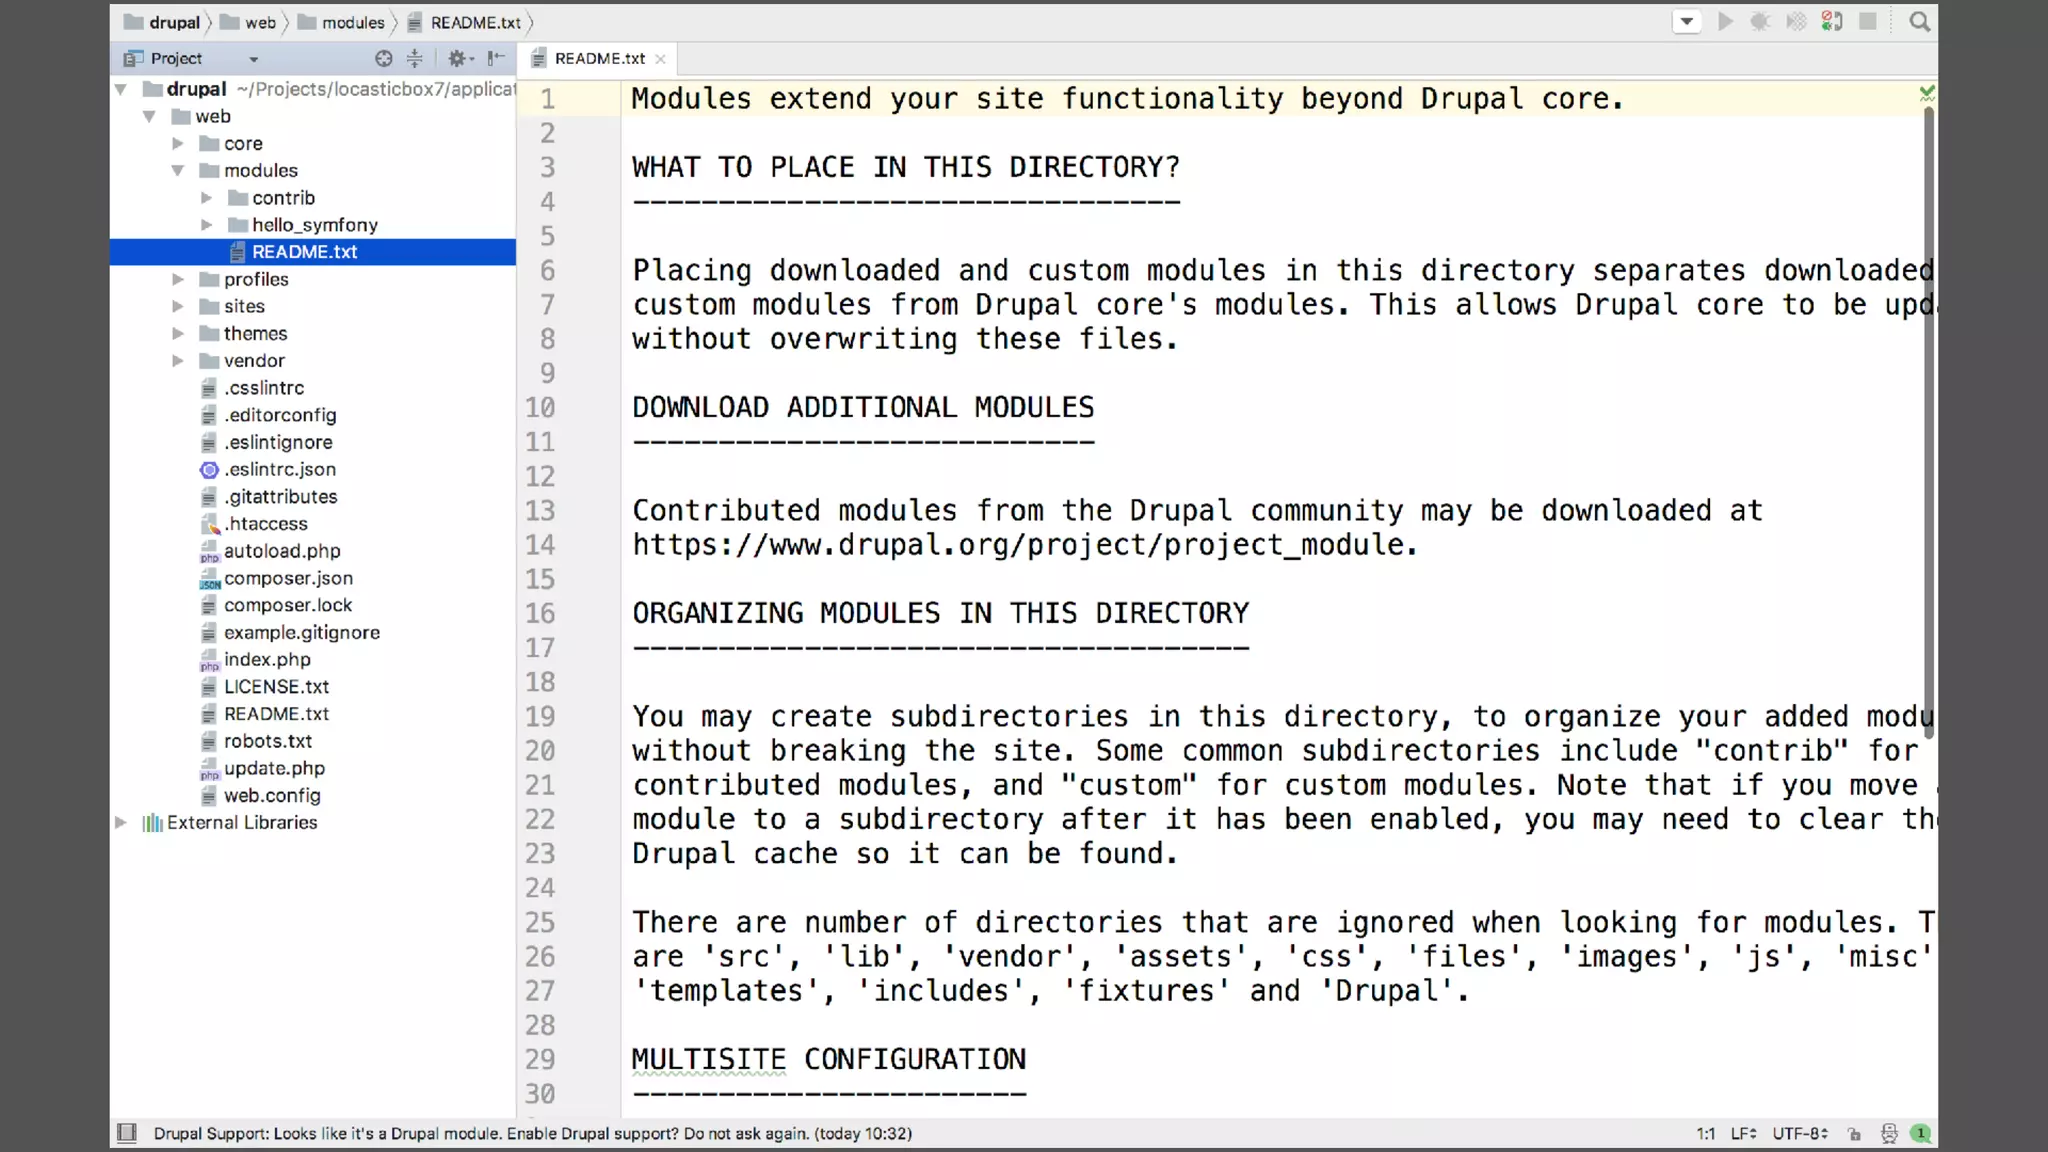Toggle the read-only lock icon in status bar
Image resolution: width=2048 pixels, height=1152 pixels.
(x=1855, y=1134)
